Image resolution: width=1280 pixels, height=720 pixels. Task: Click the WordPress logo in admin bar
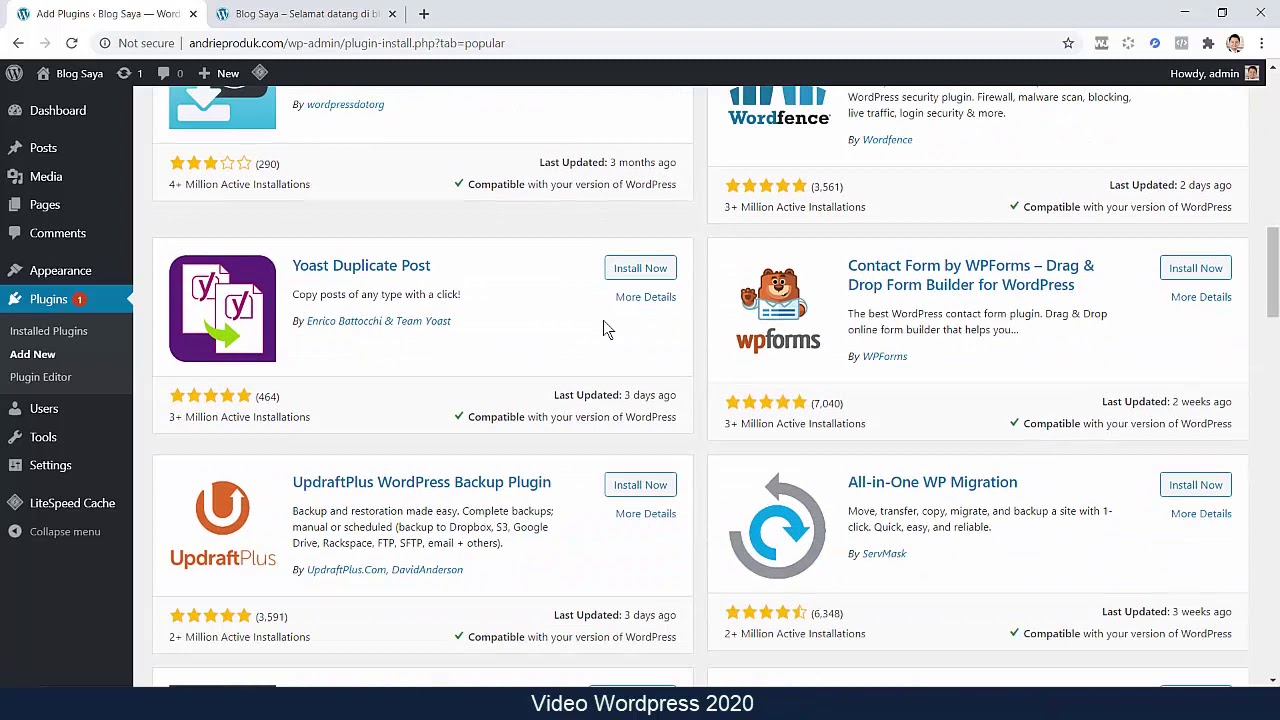14,73
